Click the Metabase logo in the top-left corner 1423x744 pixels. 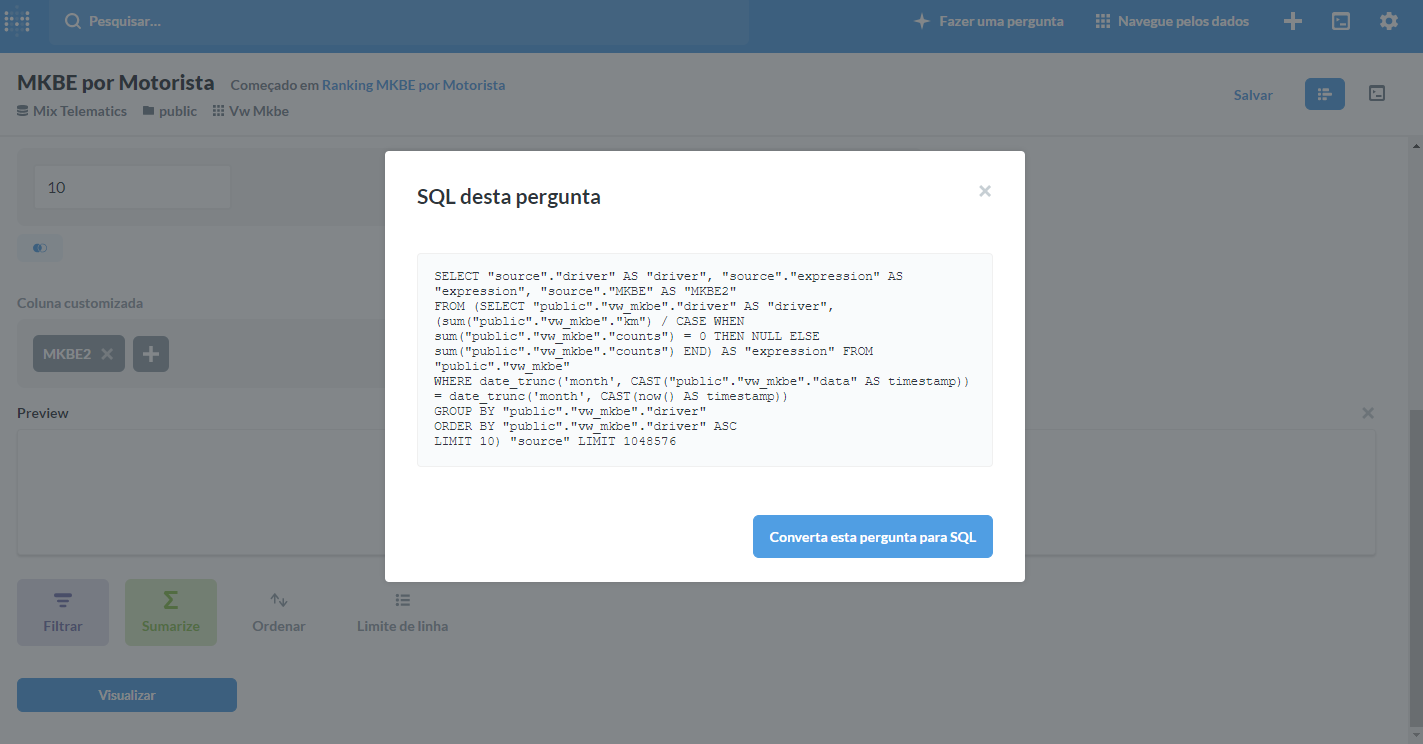[x=19, y=20]
